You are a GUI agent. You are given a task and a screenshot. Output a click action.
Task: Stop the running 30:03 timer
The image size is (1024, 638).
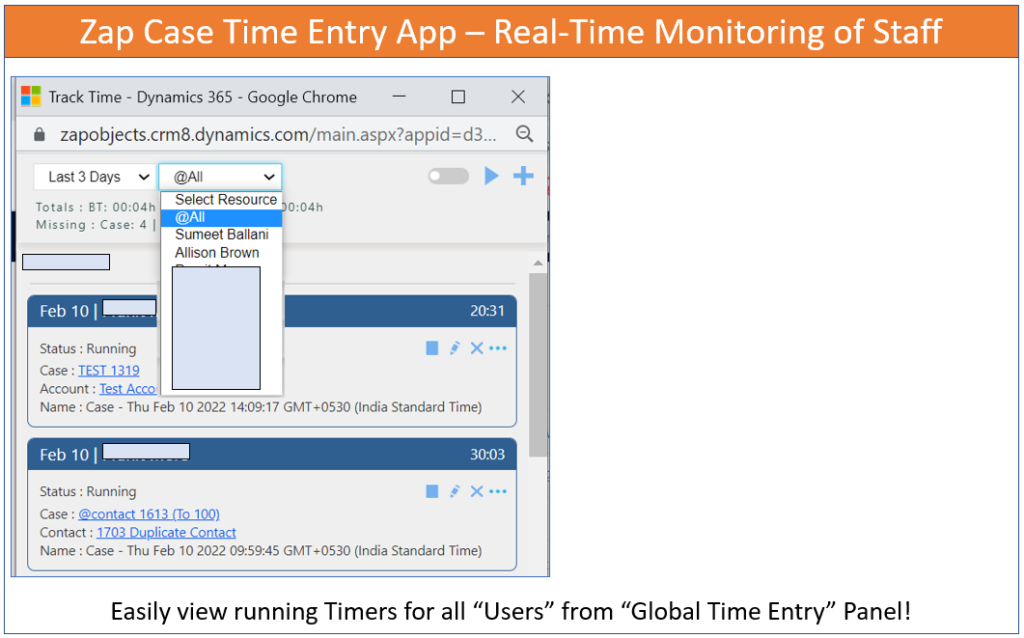coord(432,491)
